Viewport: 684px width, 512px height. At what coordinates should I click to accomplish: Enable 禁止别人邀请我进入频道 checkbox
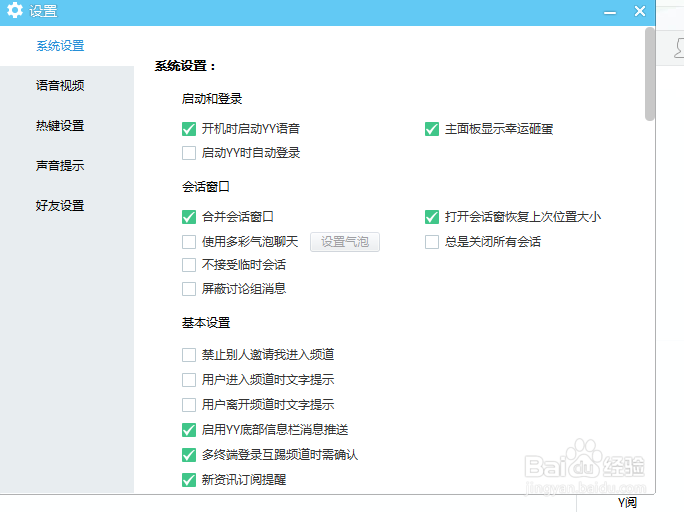[x=189, y=355]
